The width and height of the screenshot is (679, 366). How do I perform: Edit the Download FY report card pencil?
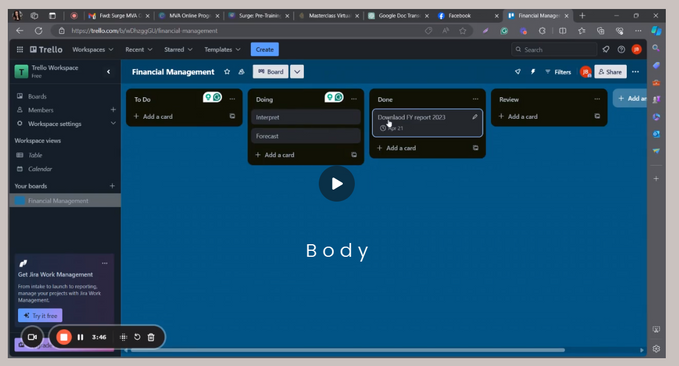pos(475,117)
